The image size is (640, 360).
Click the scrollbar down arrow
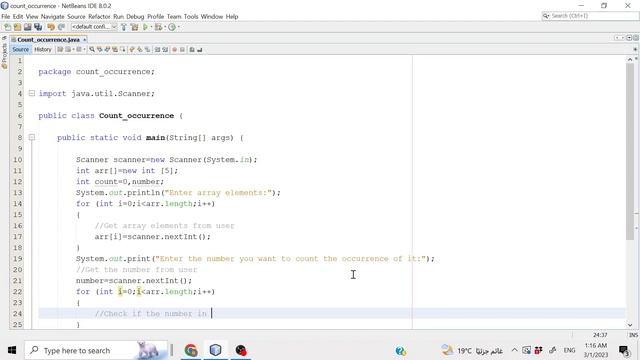[630, 325]
